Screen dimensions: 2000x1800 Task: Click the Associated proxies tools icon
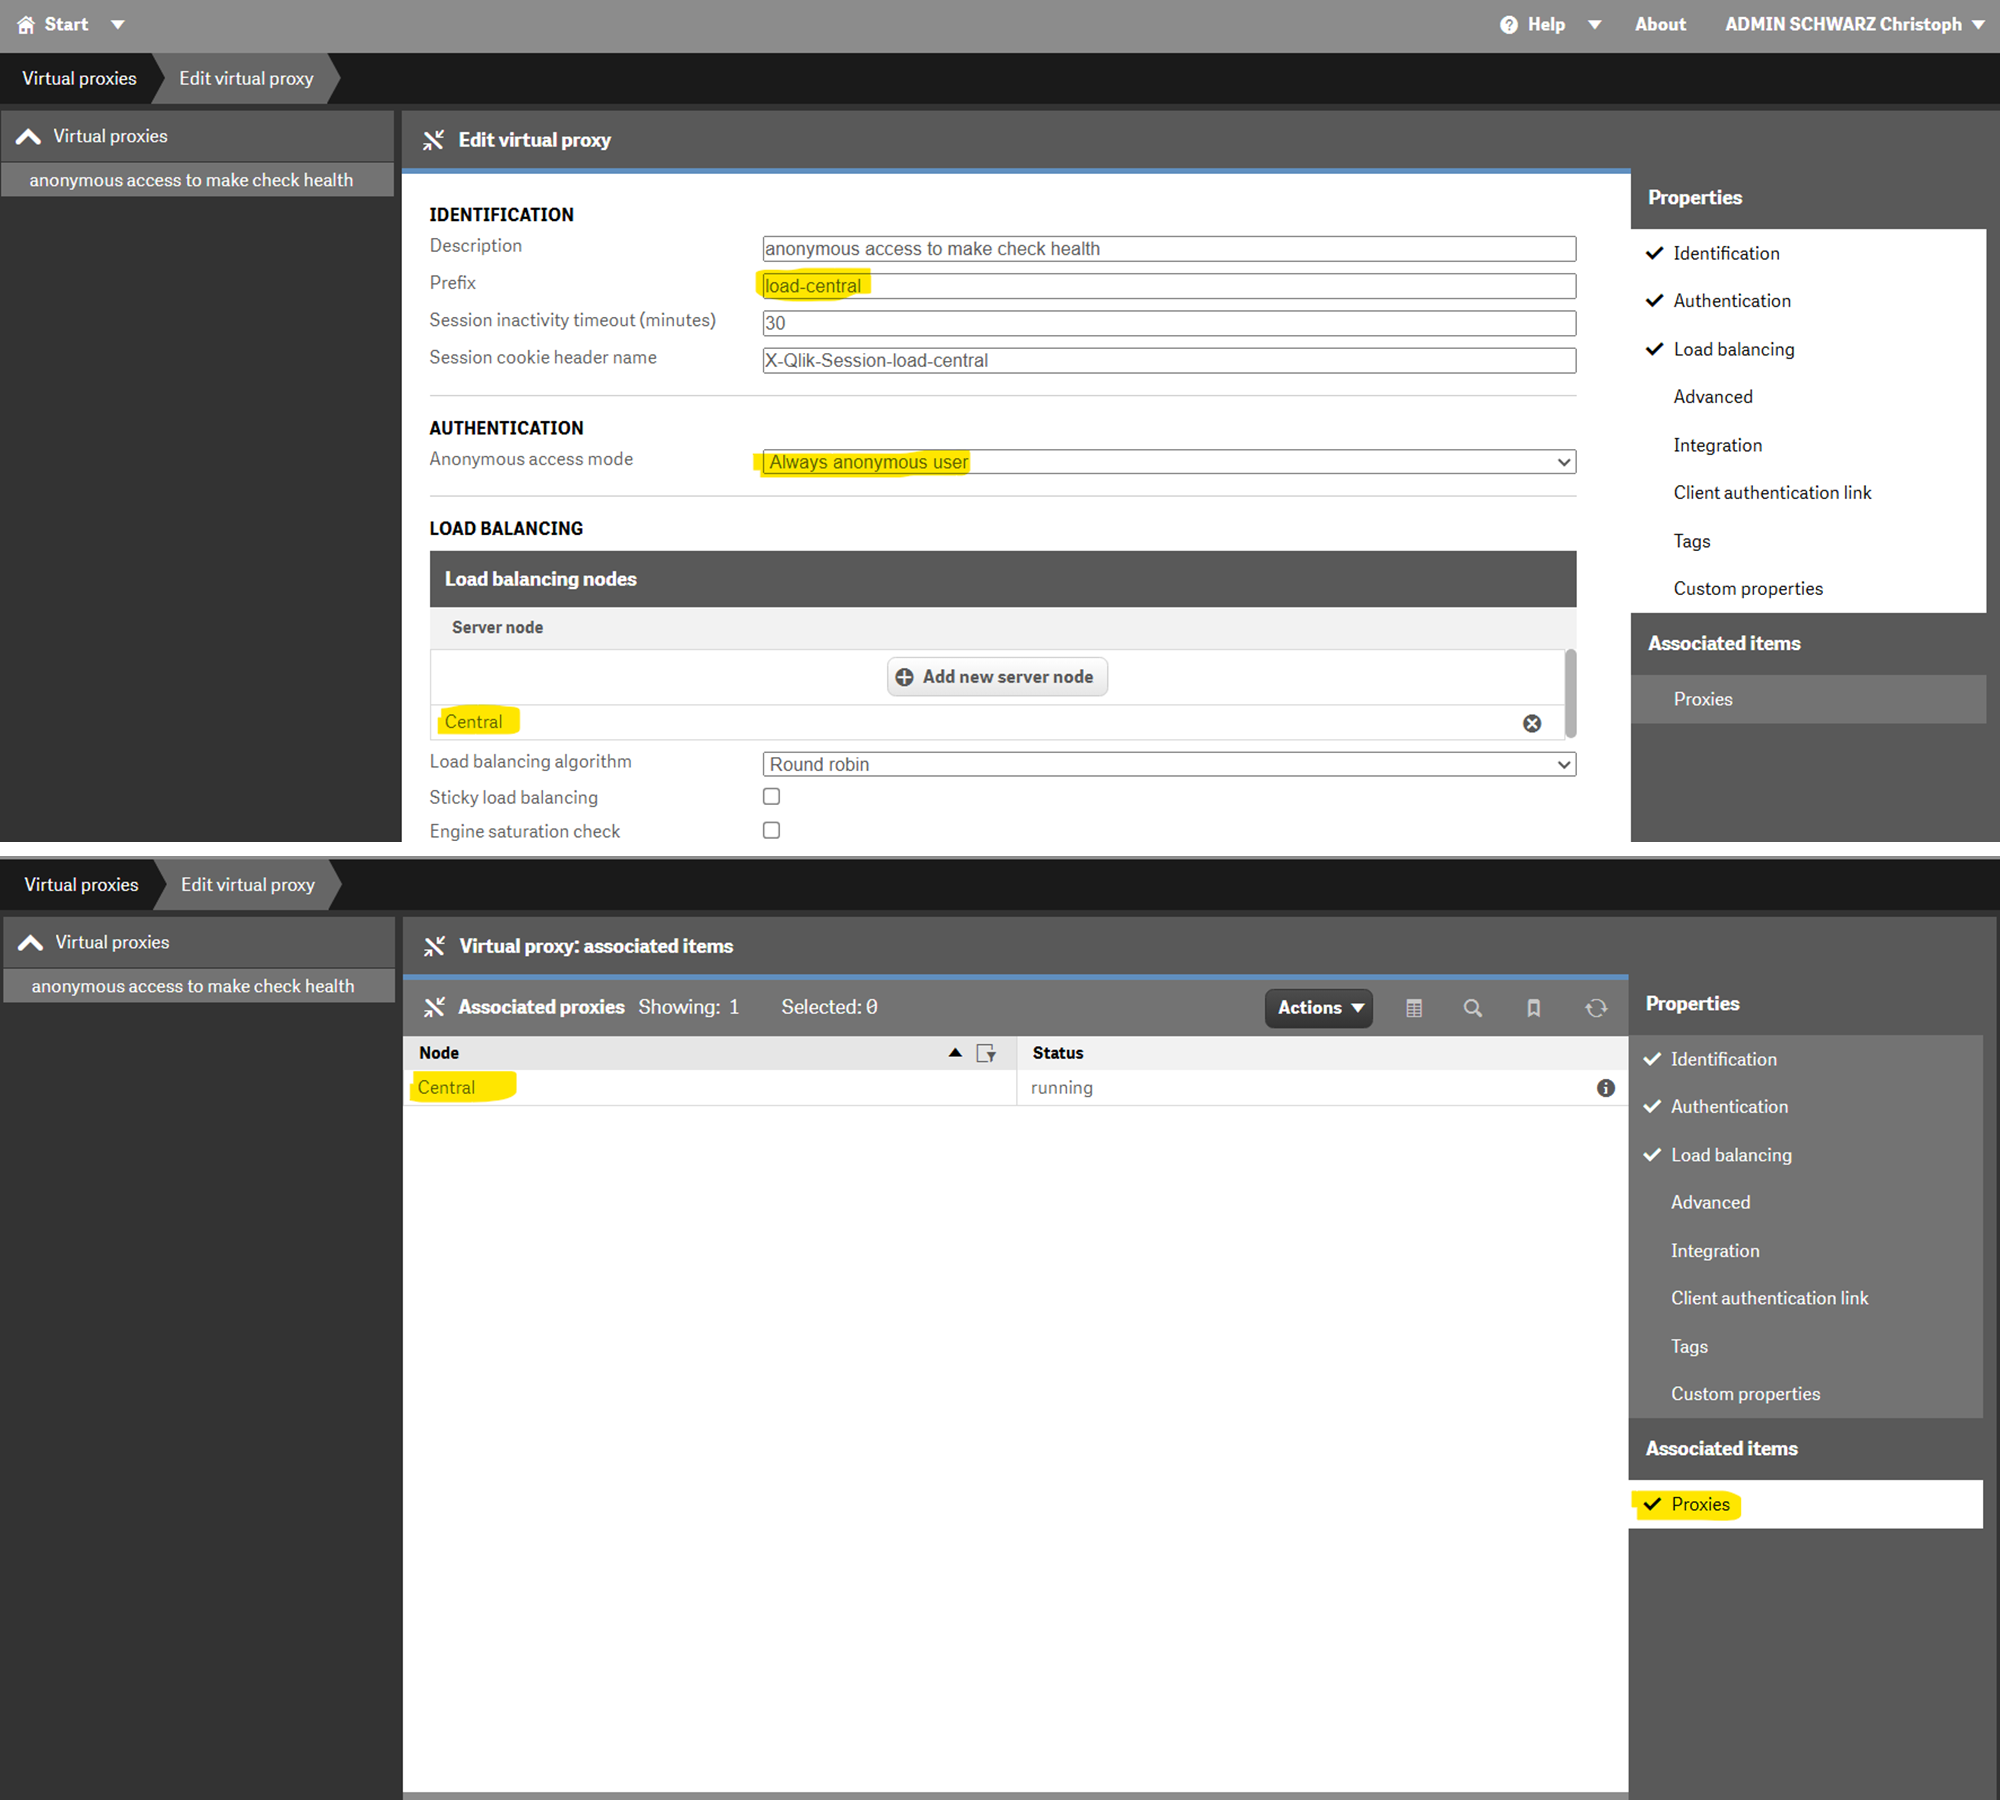point(433,1007)
